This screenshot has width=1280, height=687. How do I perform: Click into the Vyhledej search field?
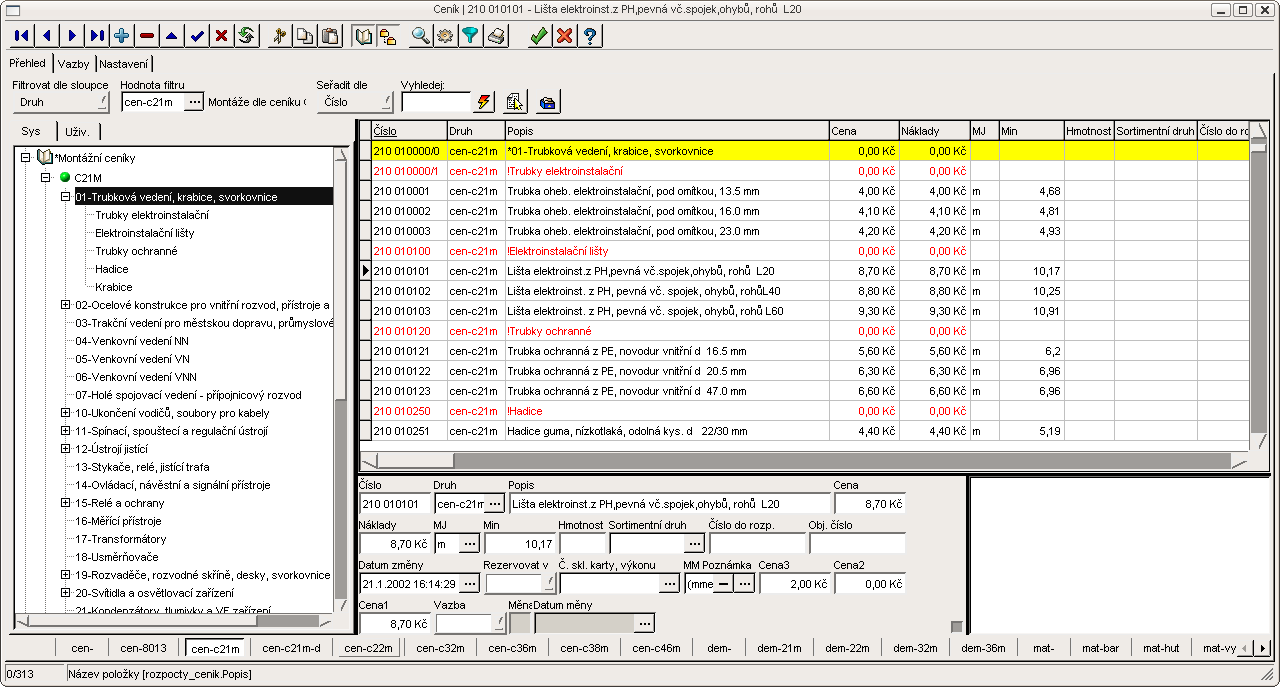436,102
